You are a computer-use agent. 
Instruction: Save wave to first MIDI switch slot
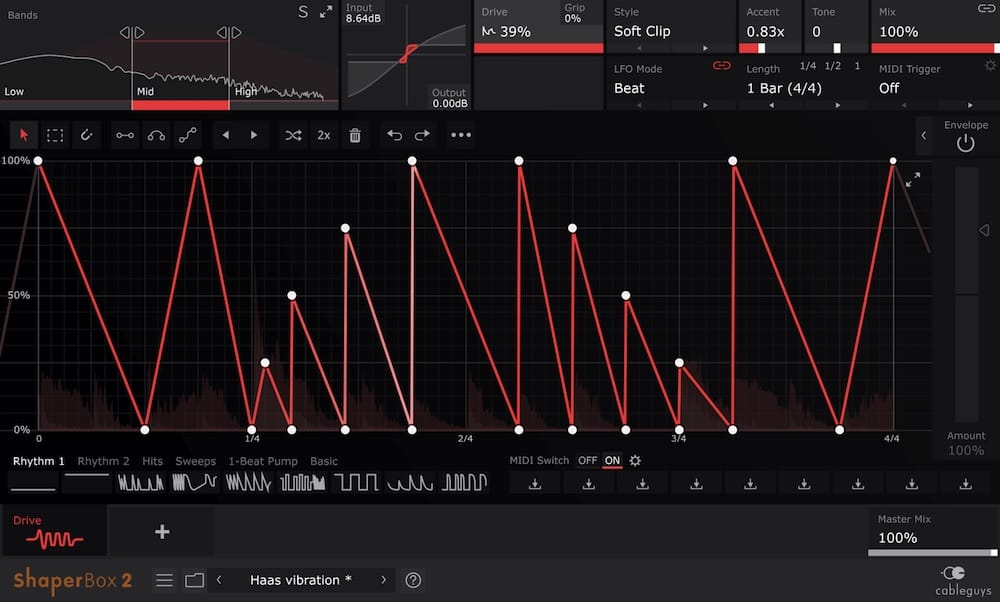535,485
